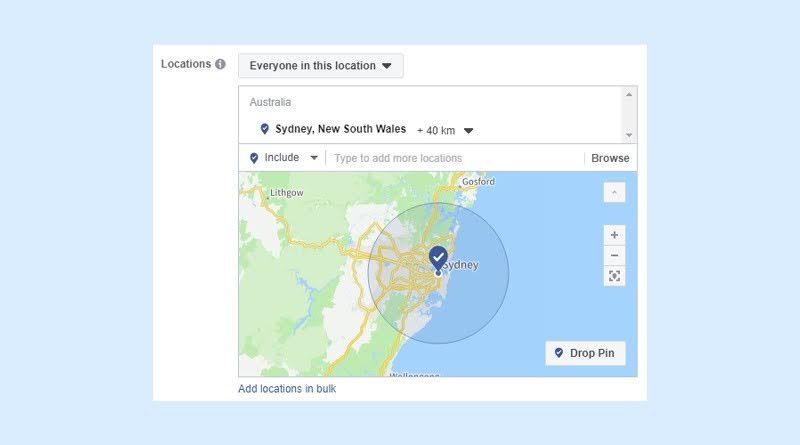Select the Sydney, New South Wales location entry
The height and width of the screenshot is (445, 800).
pos(340,129)
